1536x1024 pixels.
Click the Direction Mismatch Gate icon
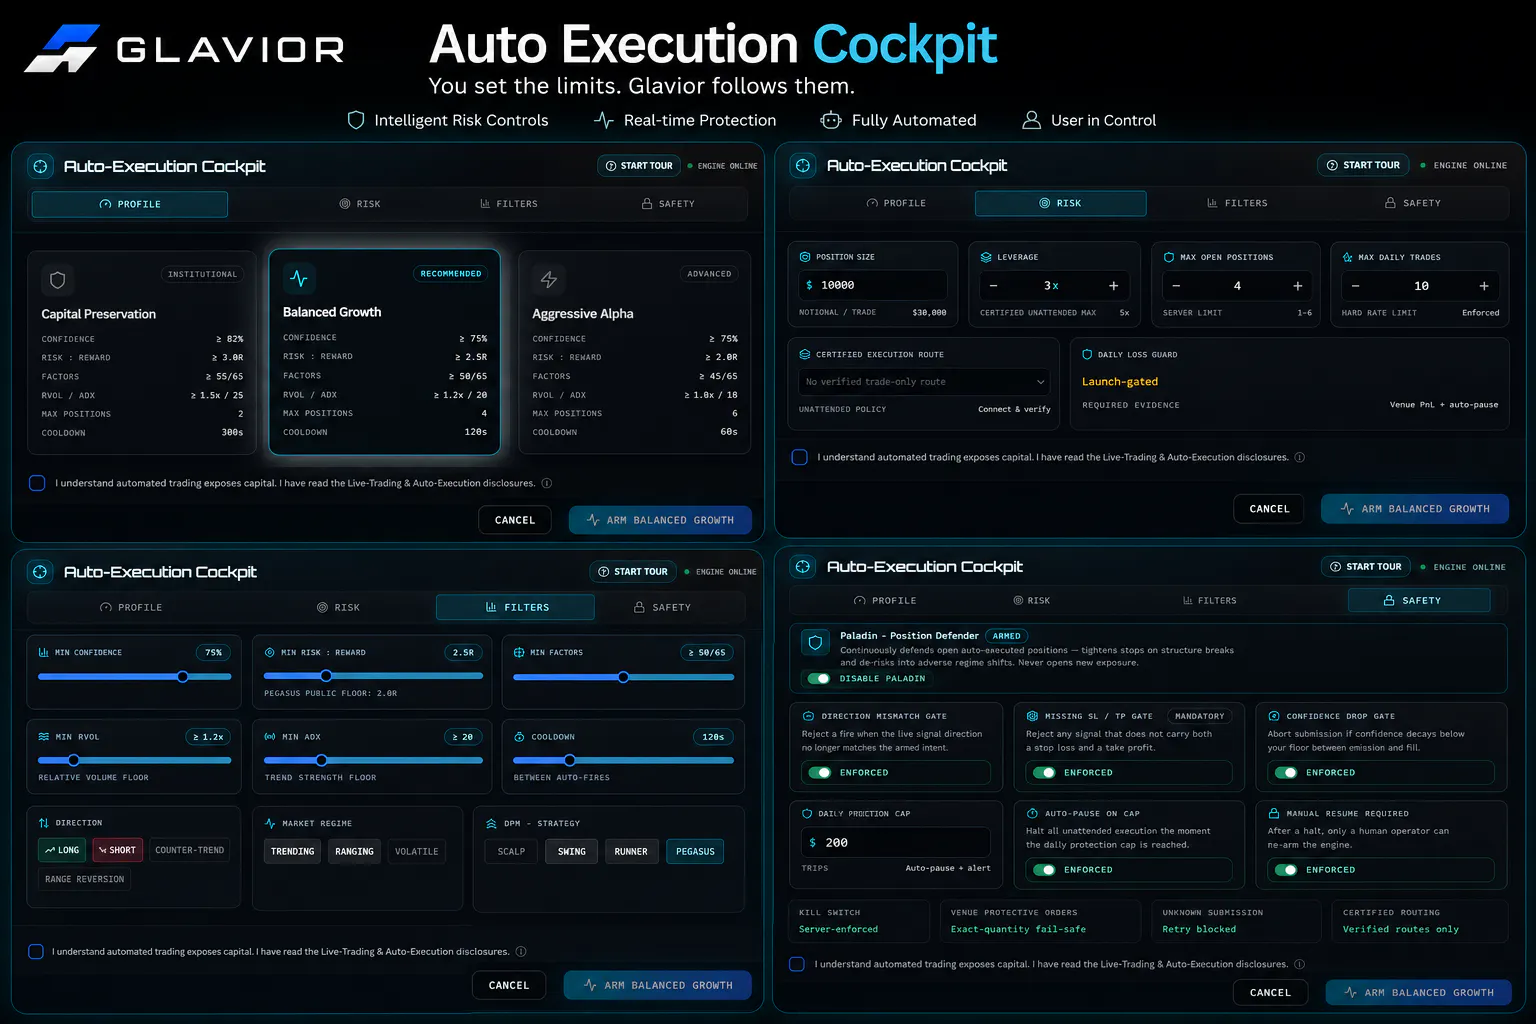(x=808, y=716)
